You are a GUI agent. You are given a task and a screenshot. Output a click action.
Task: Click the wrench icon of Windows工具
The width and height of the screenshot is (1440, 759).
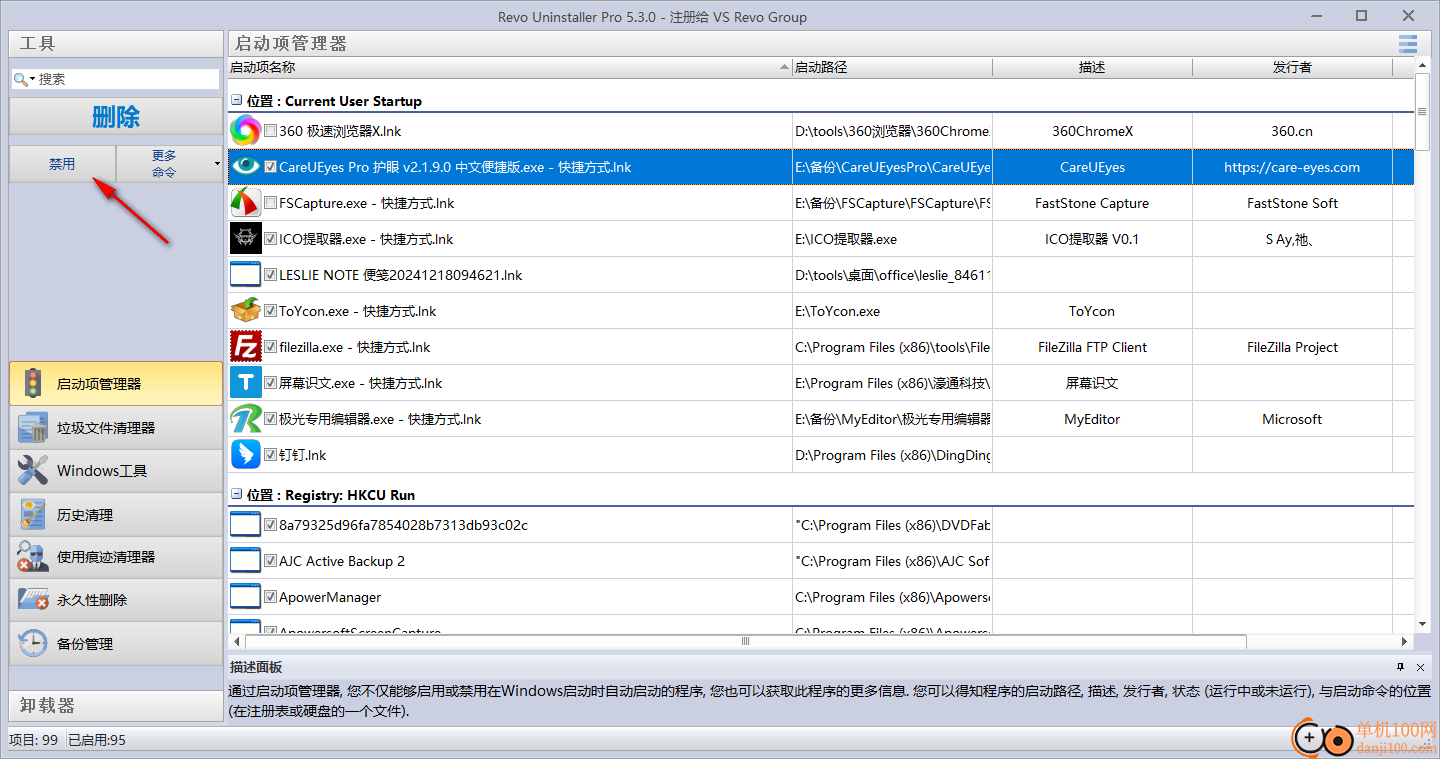pyautogui.click(x=33, y=471)
